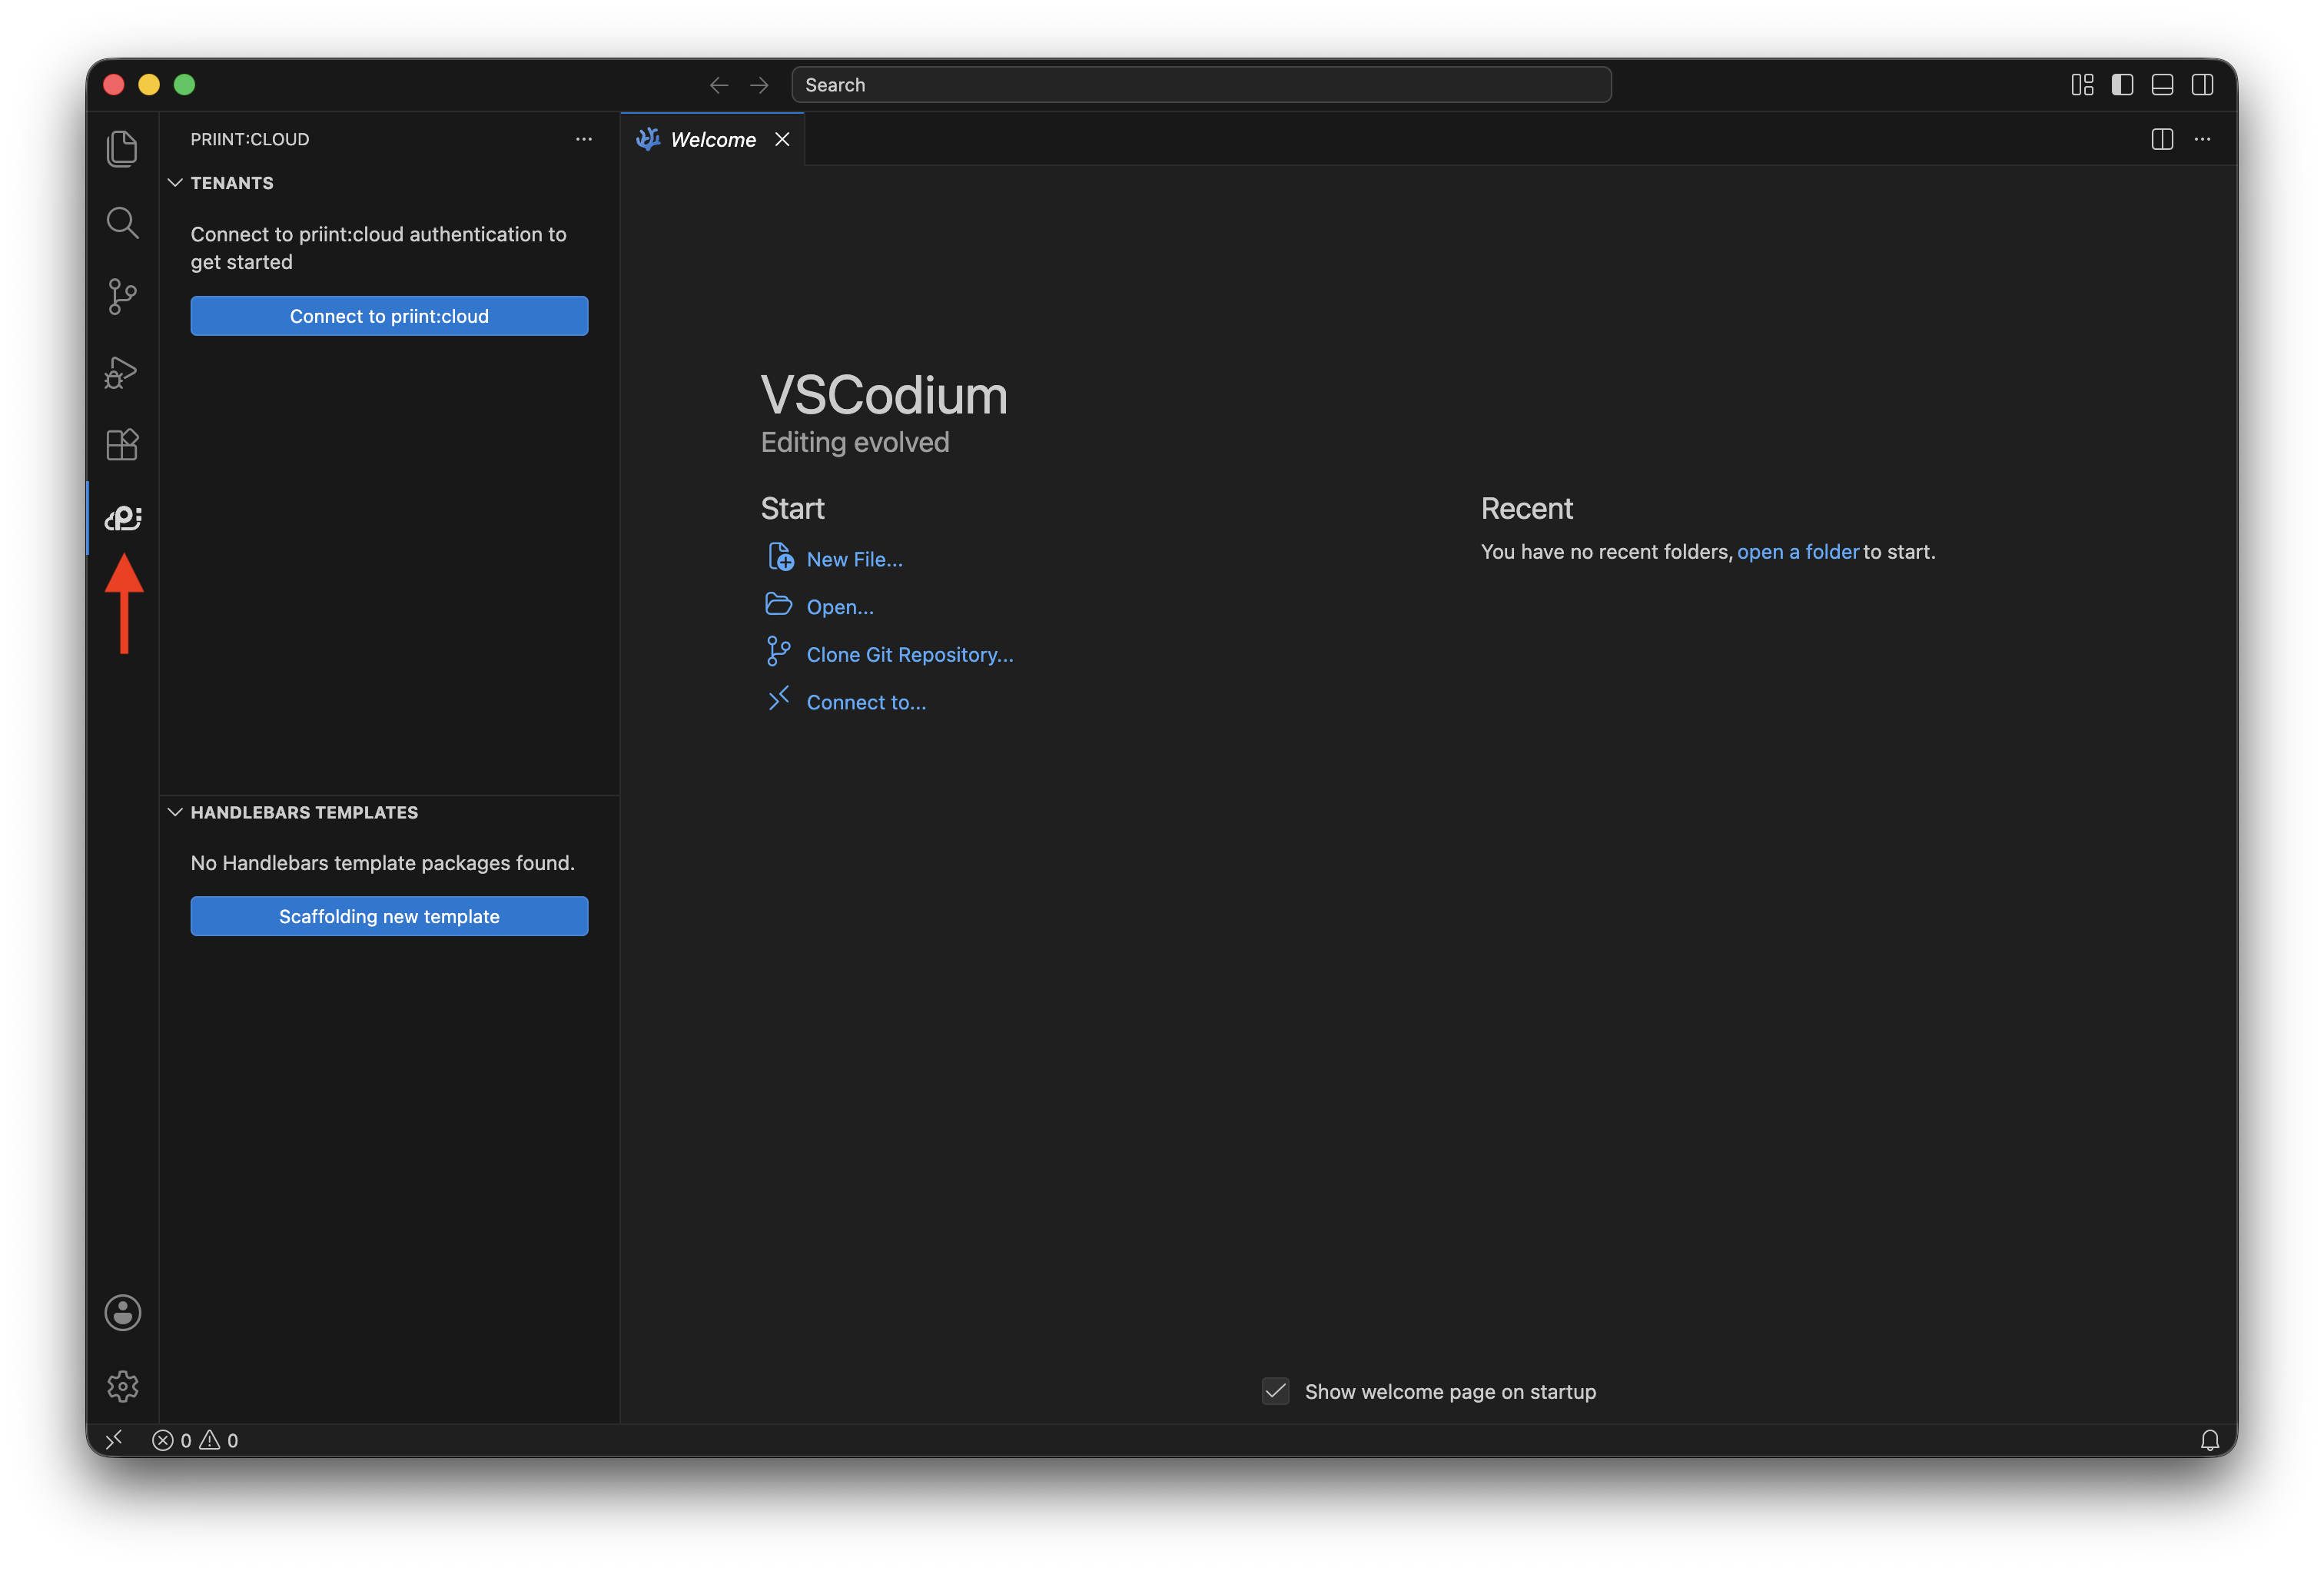The image size is (2324, 1571).
Task: Go forward with the navigation arrow
Action: click(759, 85)
